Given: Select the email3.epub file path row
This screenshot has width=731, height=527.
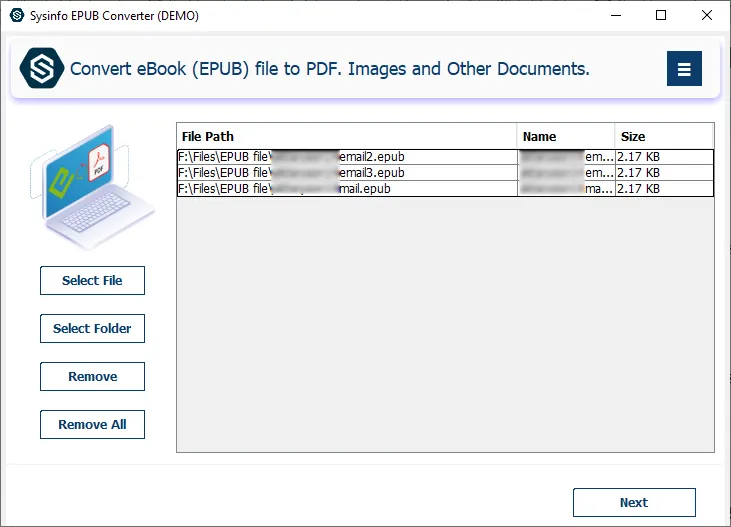Looking at the screenshot, I should pyautogui.click(x=347, y=173).
